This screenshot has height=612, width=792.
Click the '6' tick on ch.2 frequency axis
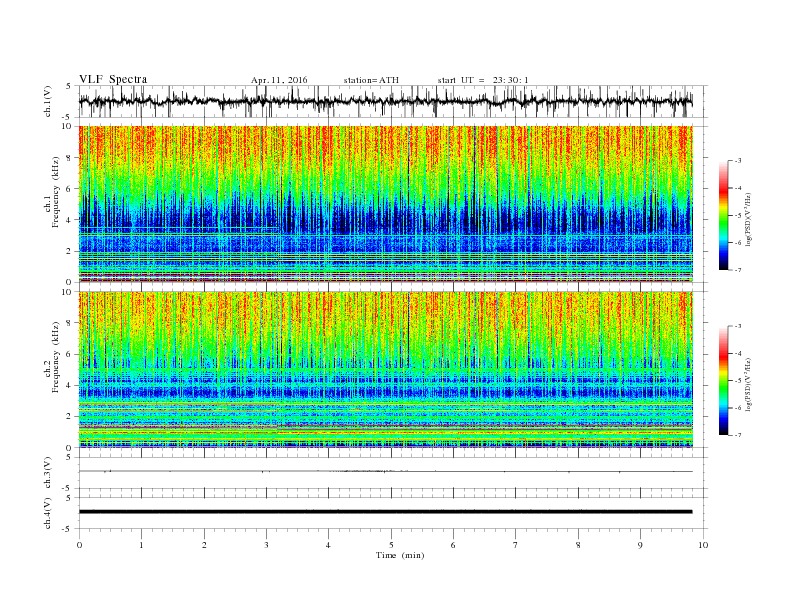coord(70,354)
